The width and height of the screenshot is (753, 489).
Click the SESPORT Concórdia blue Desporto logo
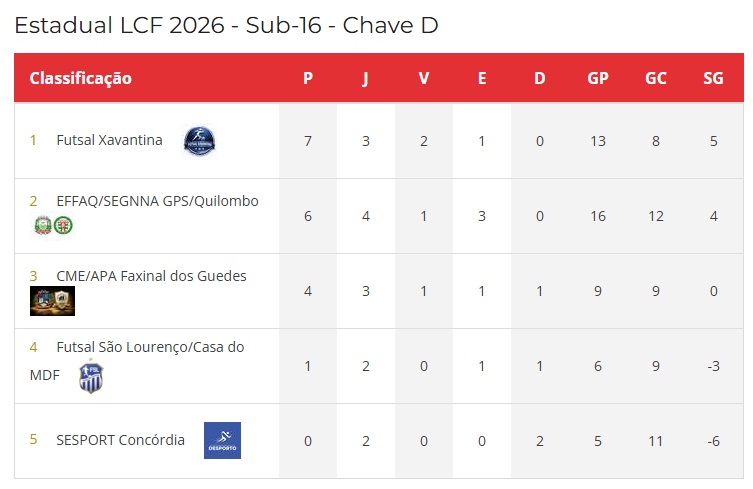pyautogui.click(x=222, y=440)
